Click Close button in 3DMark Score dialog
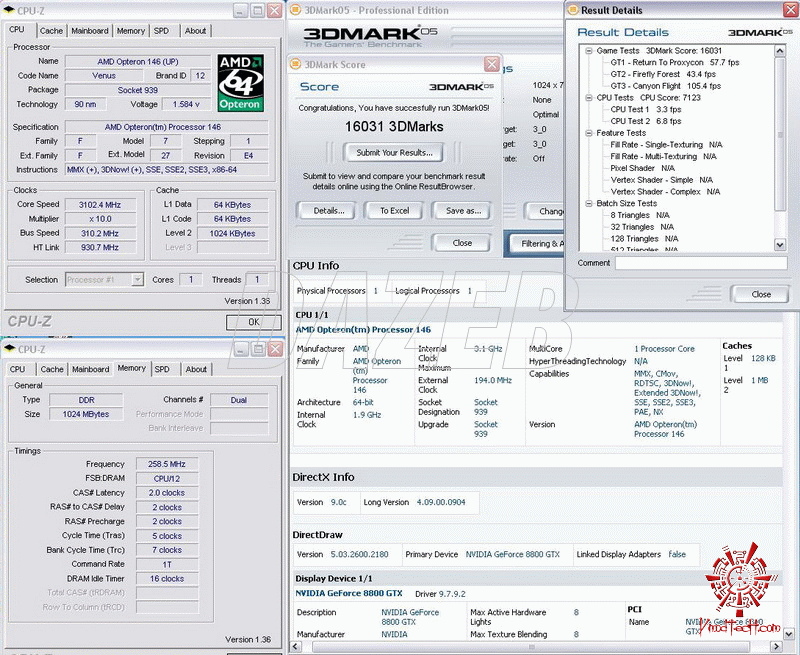The height and width of the screenshot is (655, 800). (x=462, y=243)
